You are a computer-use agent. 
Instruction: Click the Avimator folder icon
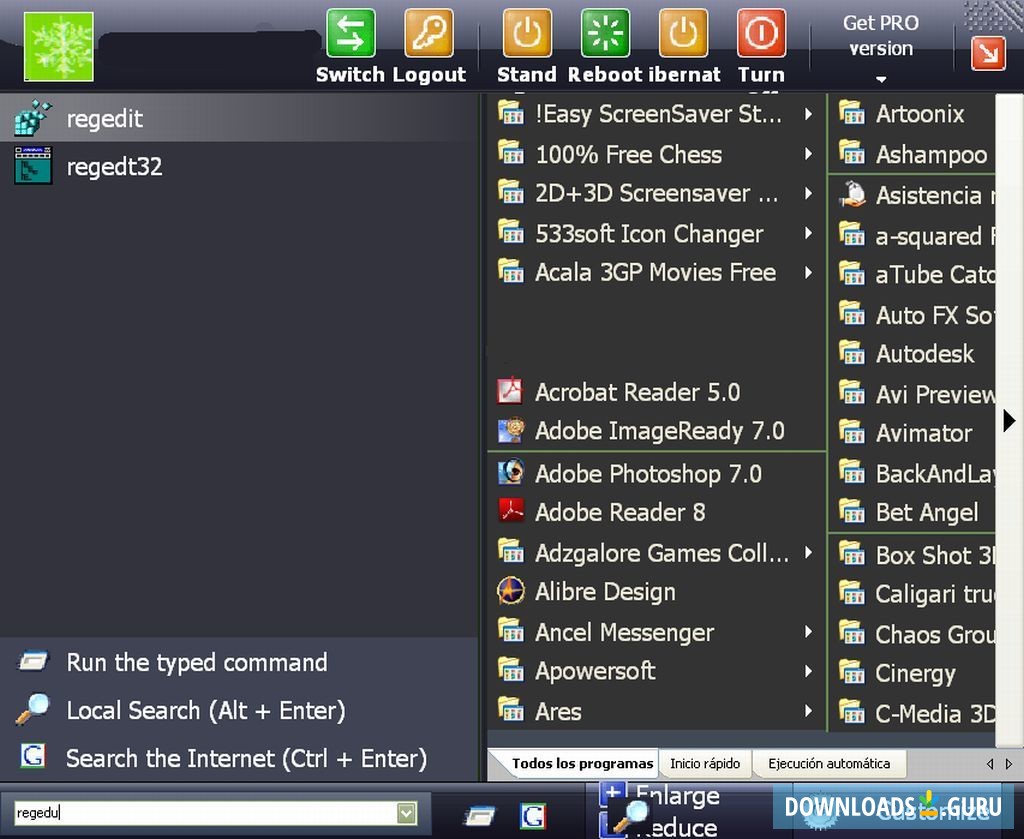tap(852, 432)
